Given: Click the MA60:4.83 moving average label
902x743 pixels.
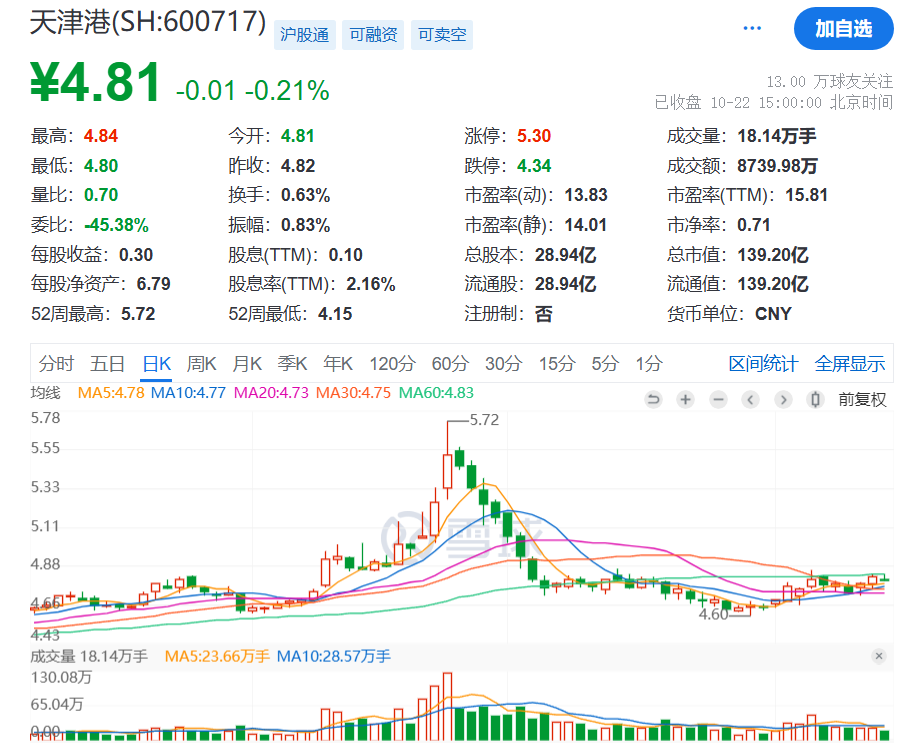Looking at the screenshot, I should [436, 393].
